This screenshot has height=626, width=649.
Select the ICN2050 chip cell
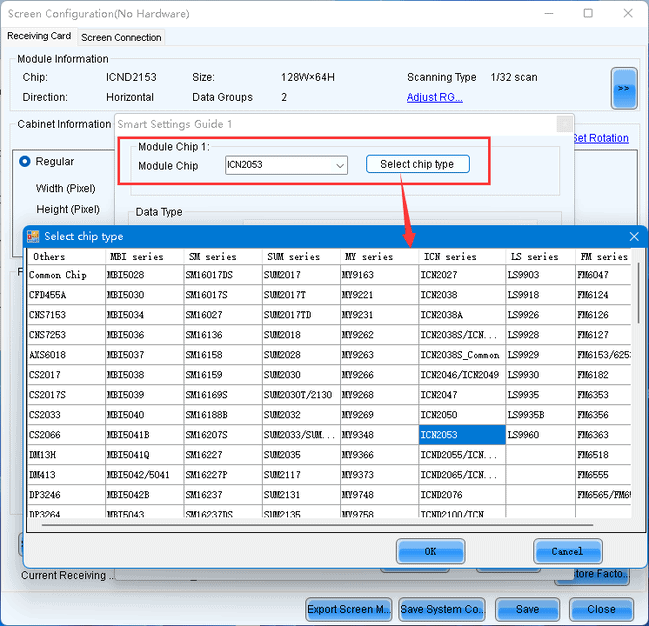(x=462, y=415)
